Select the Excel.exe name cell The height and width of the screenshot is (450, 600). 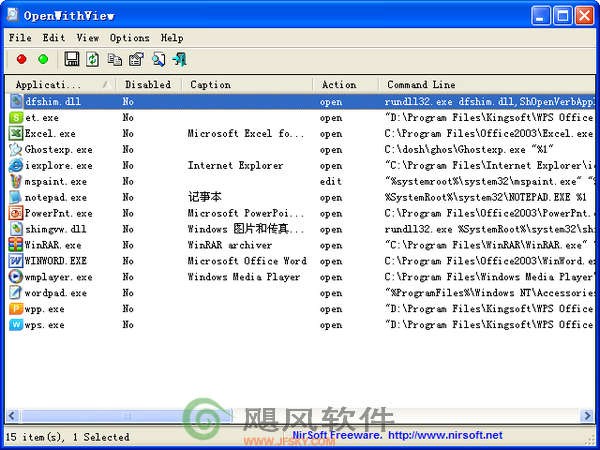tap(50, 134)
